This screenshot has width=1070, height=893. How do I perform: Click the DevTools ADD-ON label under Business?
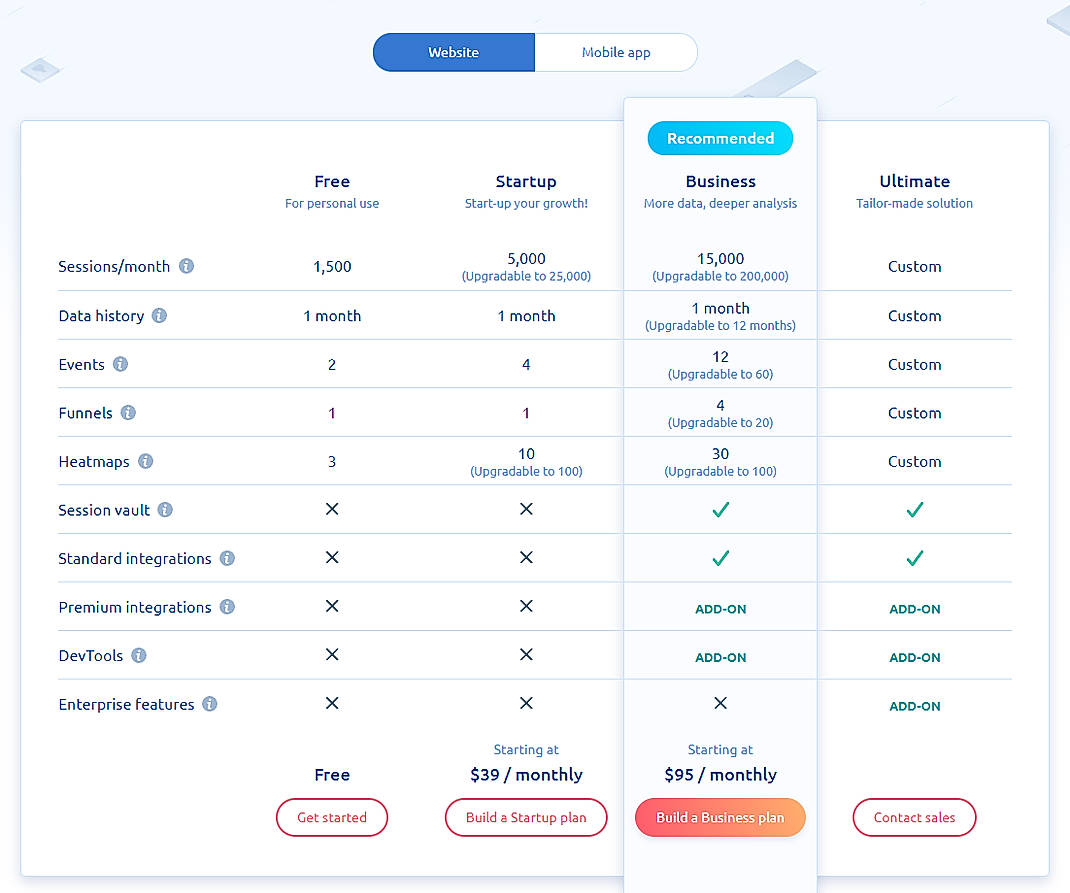720,657
